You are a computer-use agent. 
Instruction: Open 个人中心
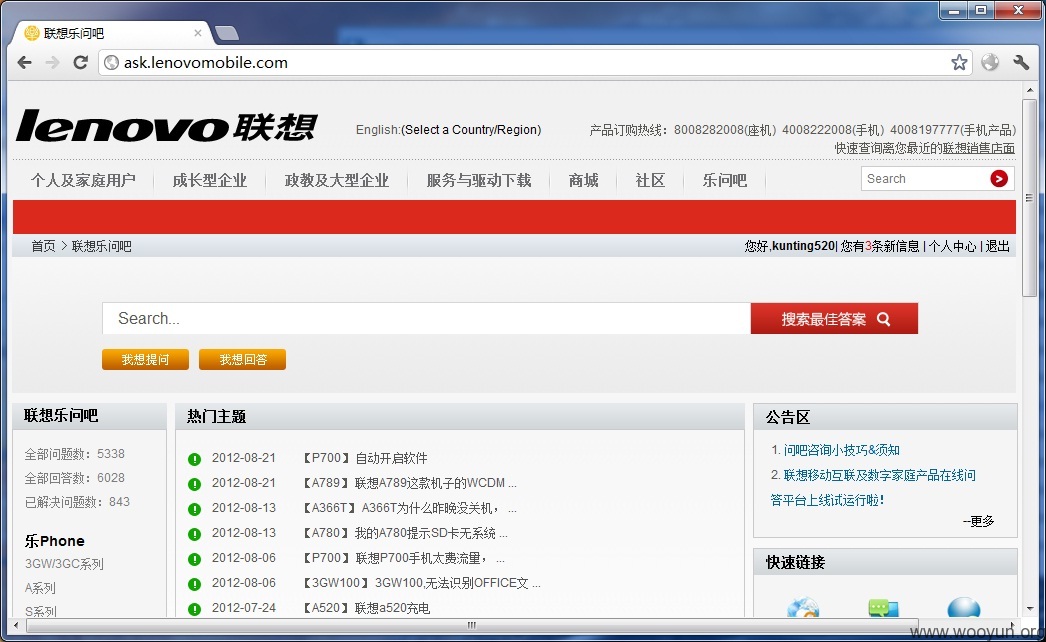[x=952, y=246]
